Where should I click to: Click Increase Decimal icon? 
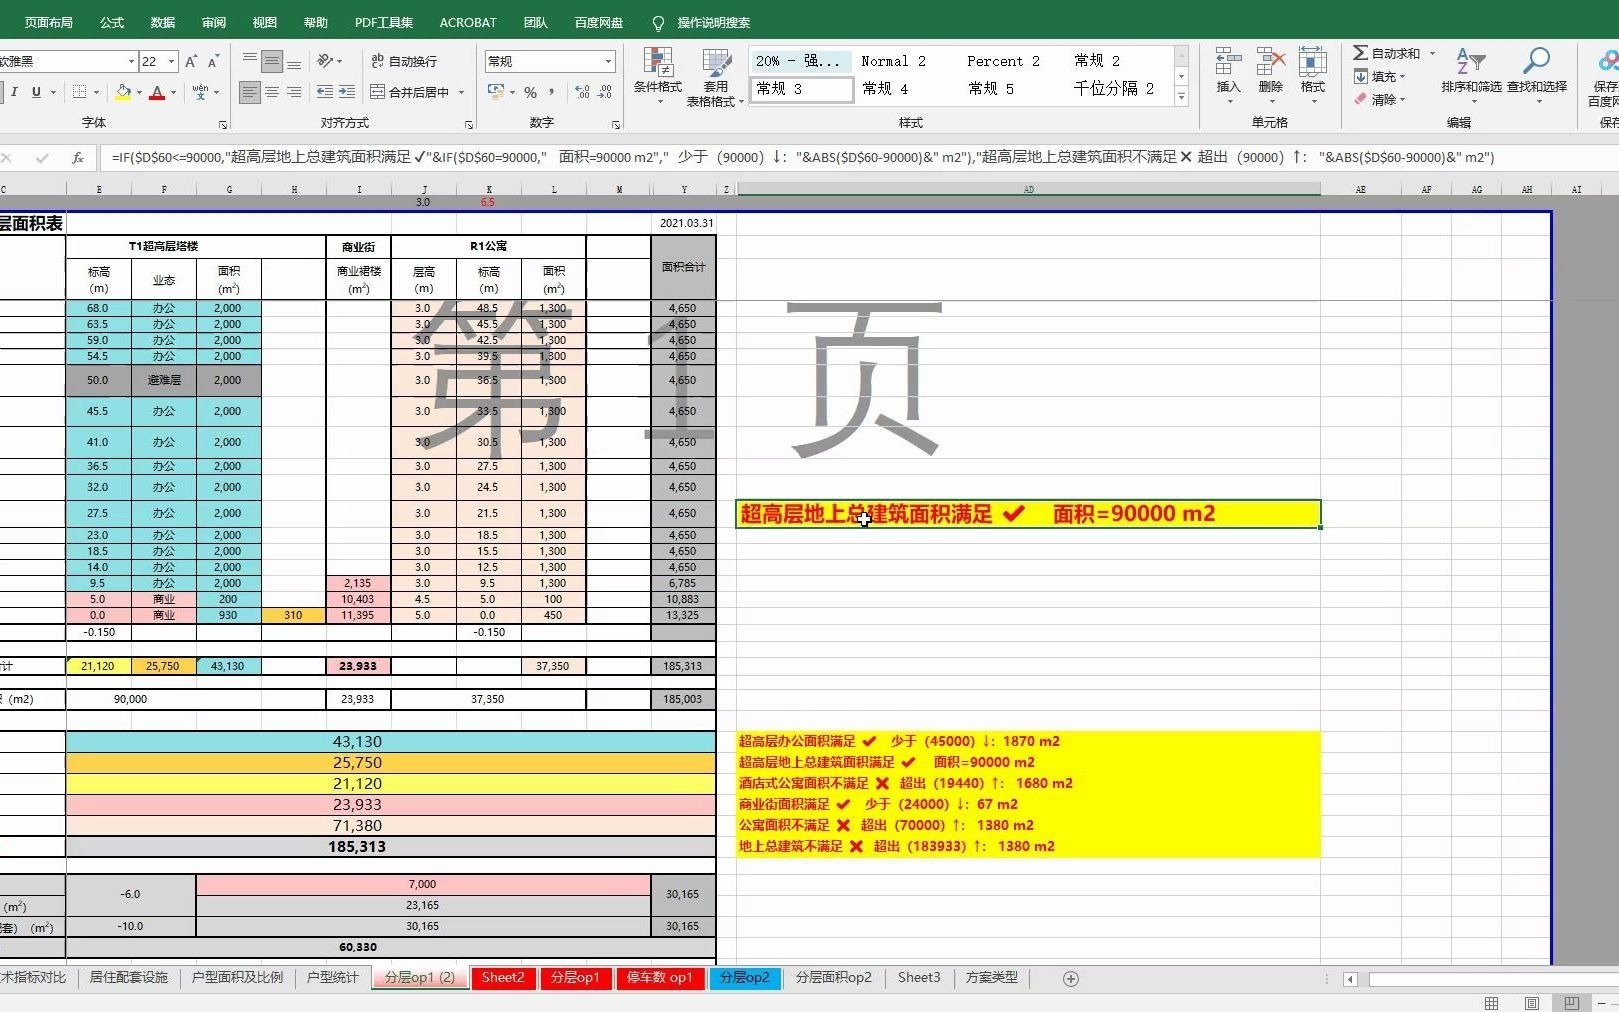pyautogui.click(x=581, y=92)
